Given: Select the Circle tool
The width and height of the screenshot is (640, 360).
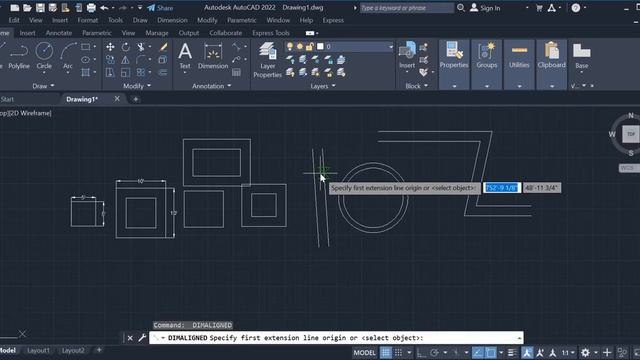Looking at the screenshot, I should coord(44,56).
